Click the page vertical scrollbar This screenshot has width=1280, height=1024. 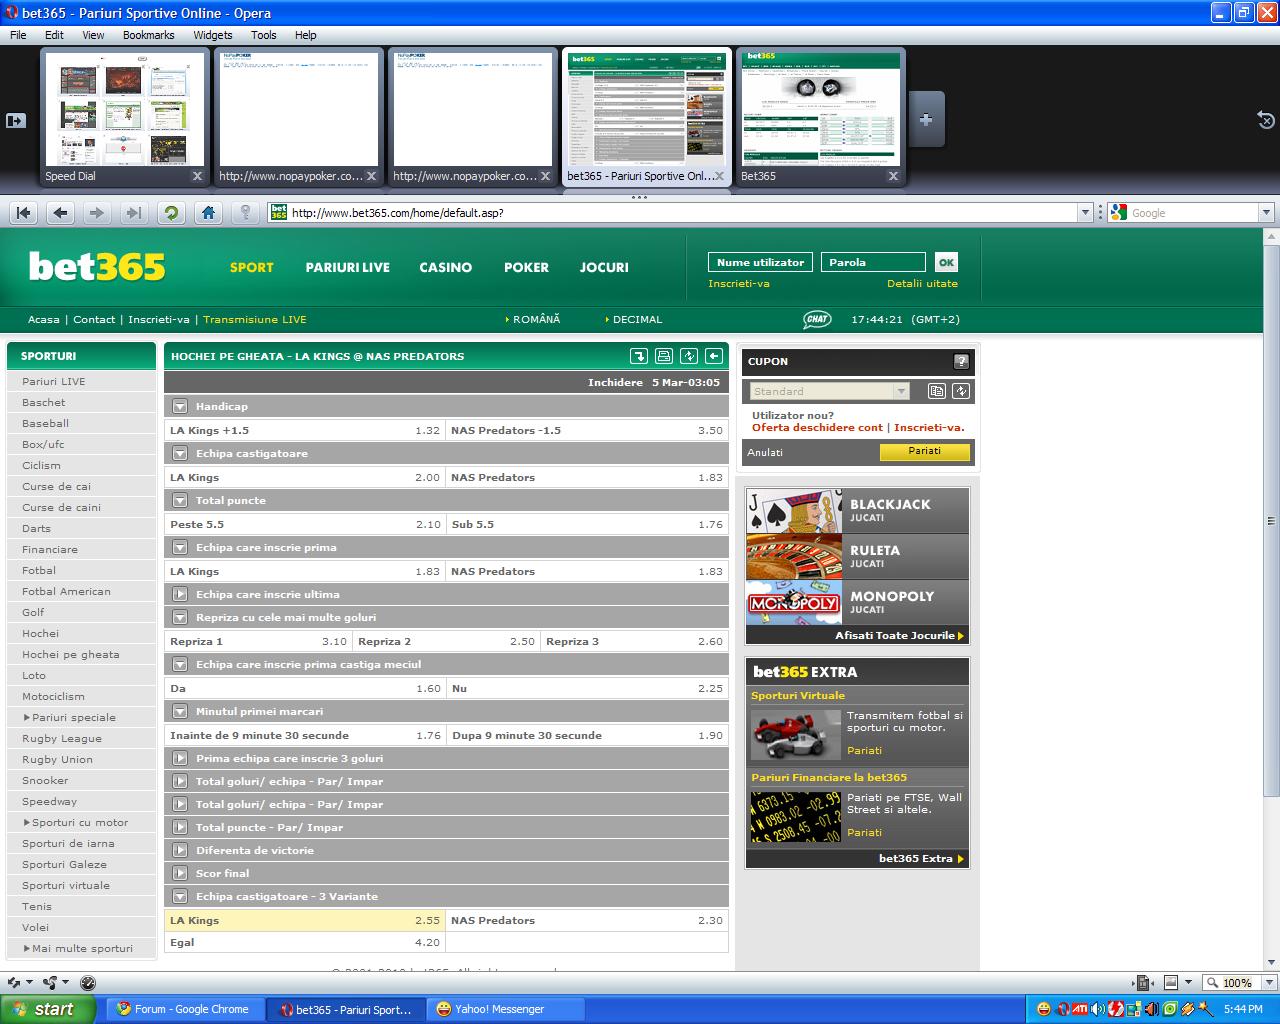(x=1271, y=520)
